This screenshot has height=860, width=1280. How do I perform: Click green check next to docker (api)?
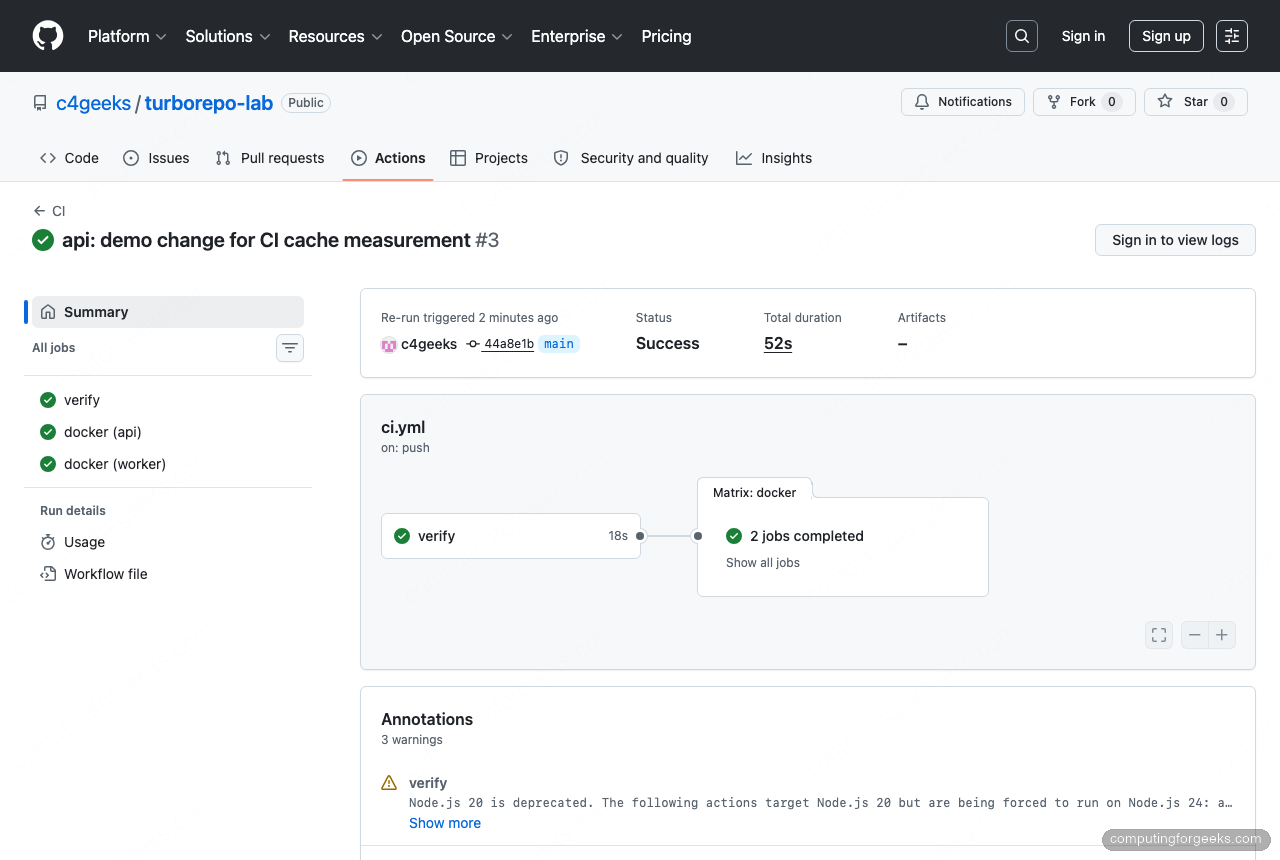48,432
